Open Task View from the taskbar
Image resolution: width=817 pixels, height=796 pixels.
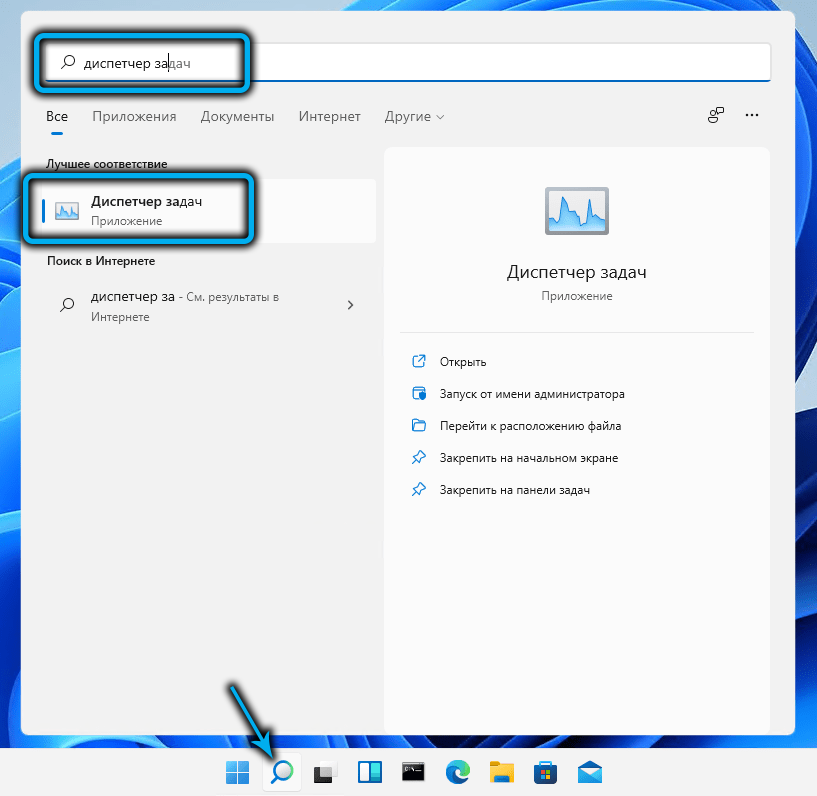[x=324, y=772]
